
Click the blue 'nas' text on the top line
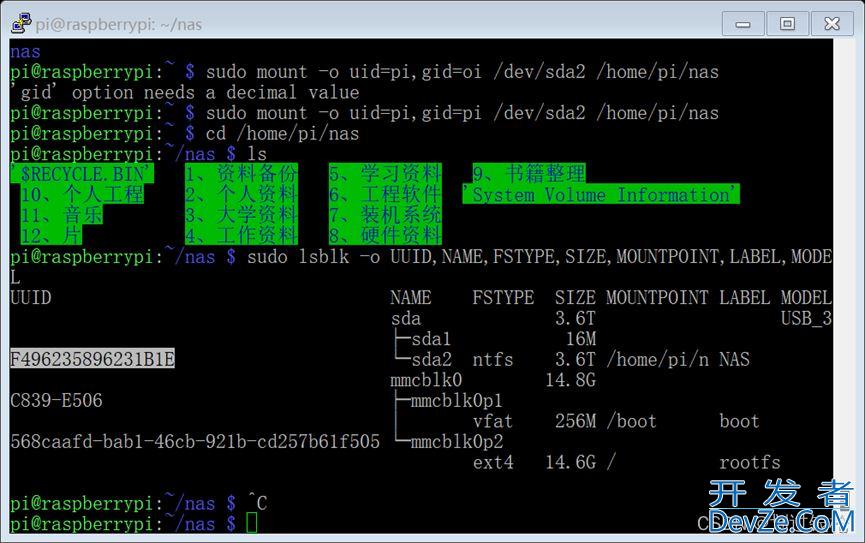click(x=25, y=52)
